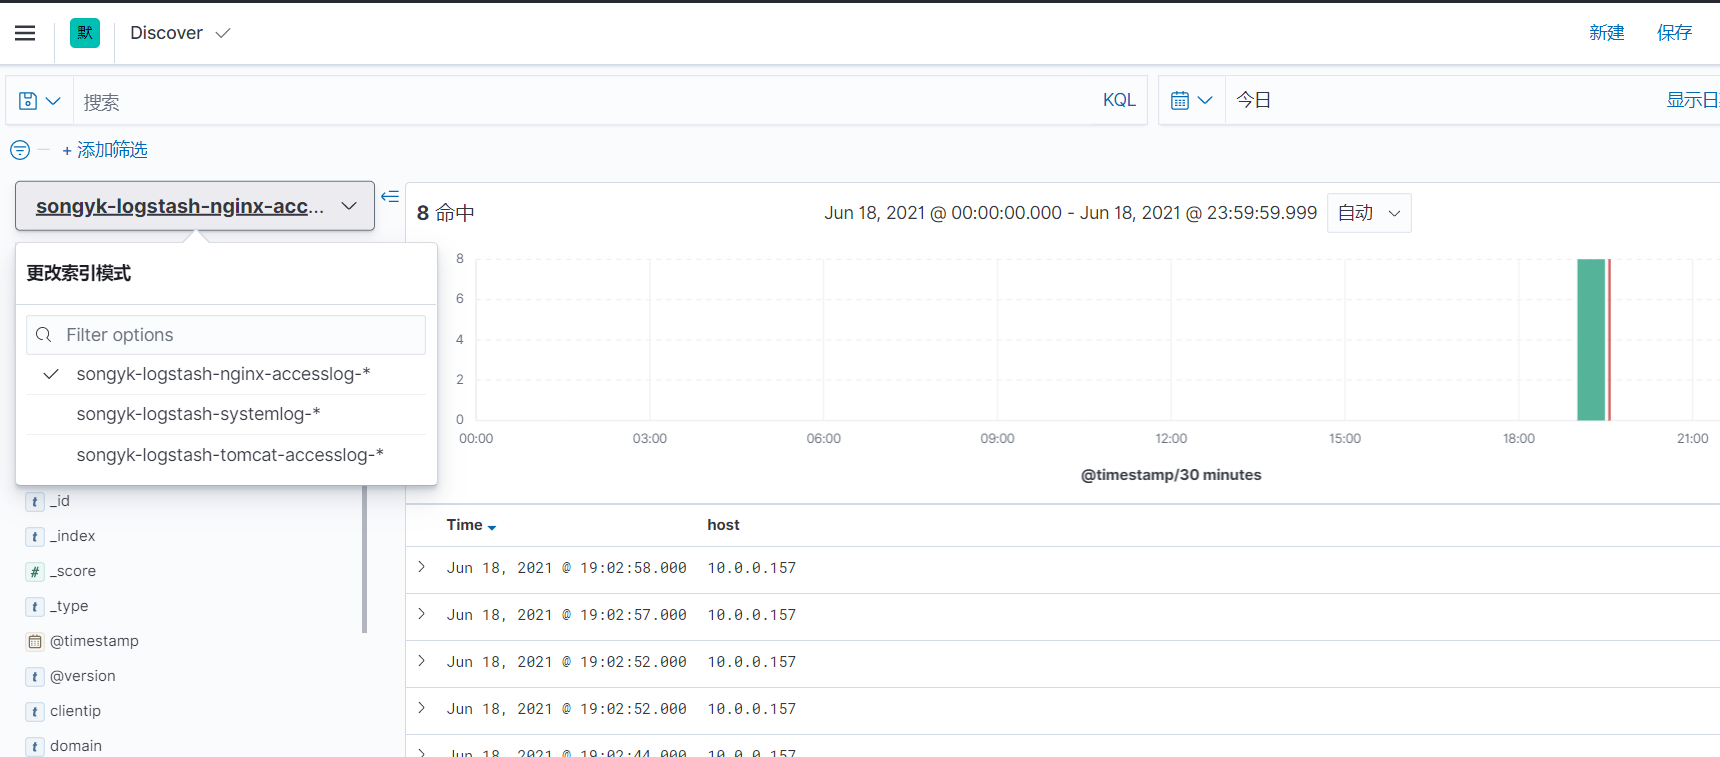The image size is (1720, 757).
Task: Select the domain field name
Action: click(76, 746)
